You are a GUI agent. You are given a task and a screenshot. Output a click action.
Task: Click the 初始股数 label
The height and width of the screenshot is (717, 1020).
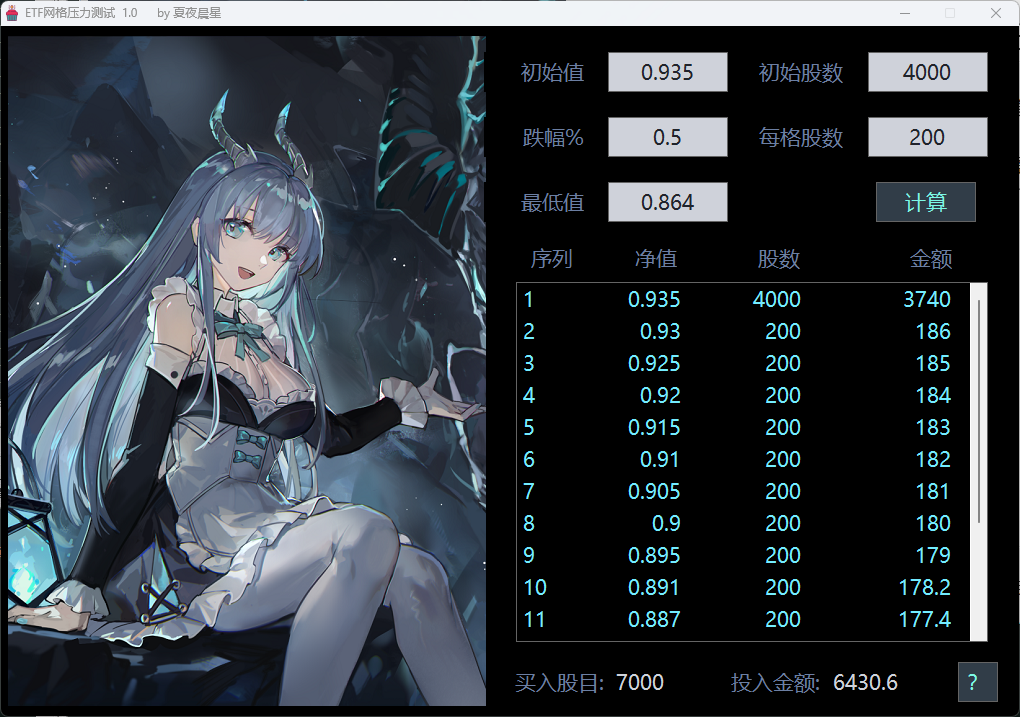(801, 72)
